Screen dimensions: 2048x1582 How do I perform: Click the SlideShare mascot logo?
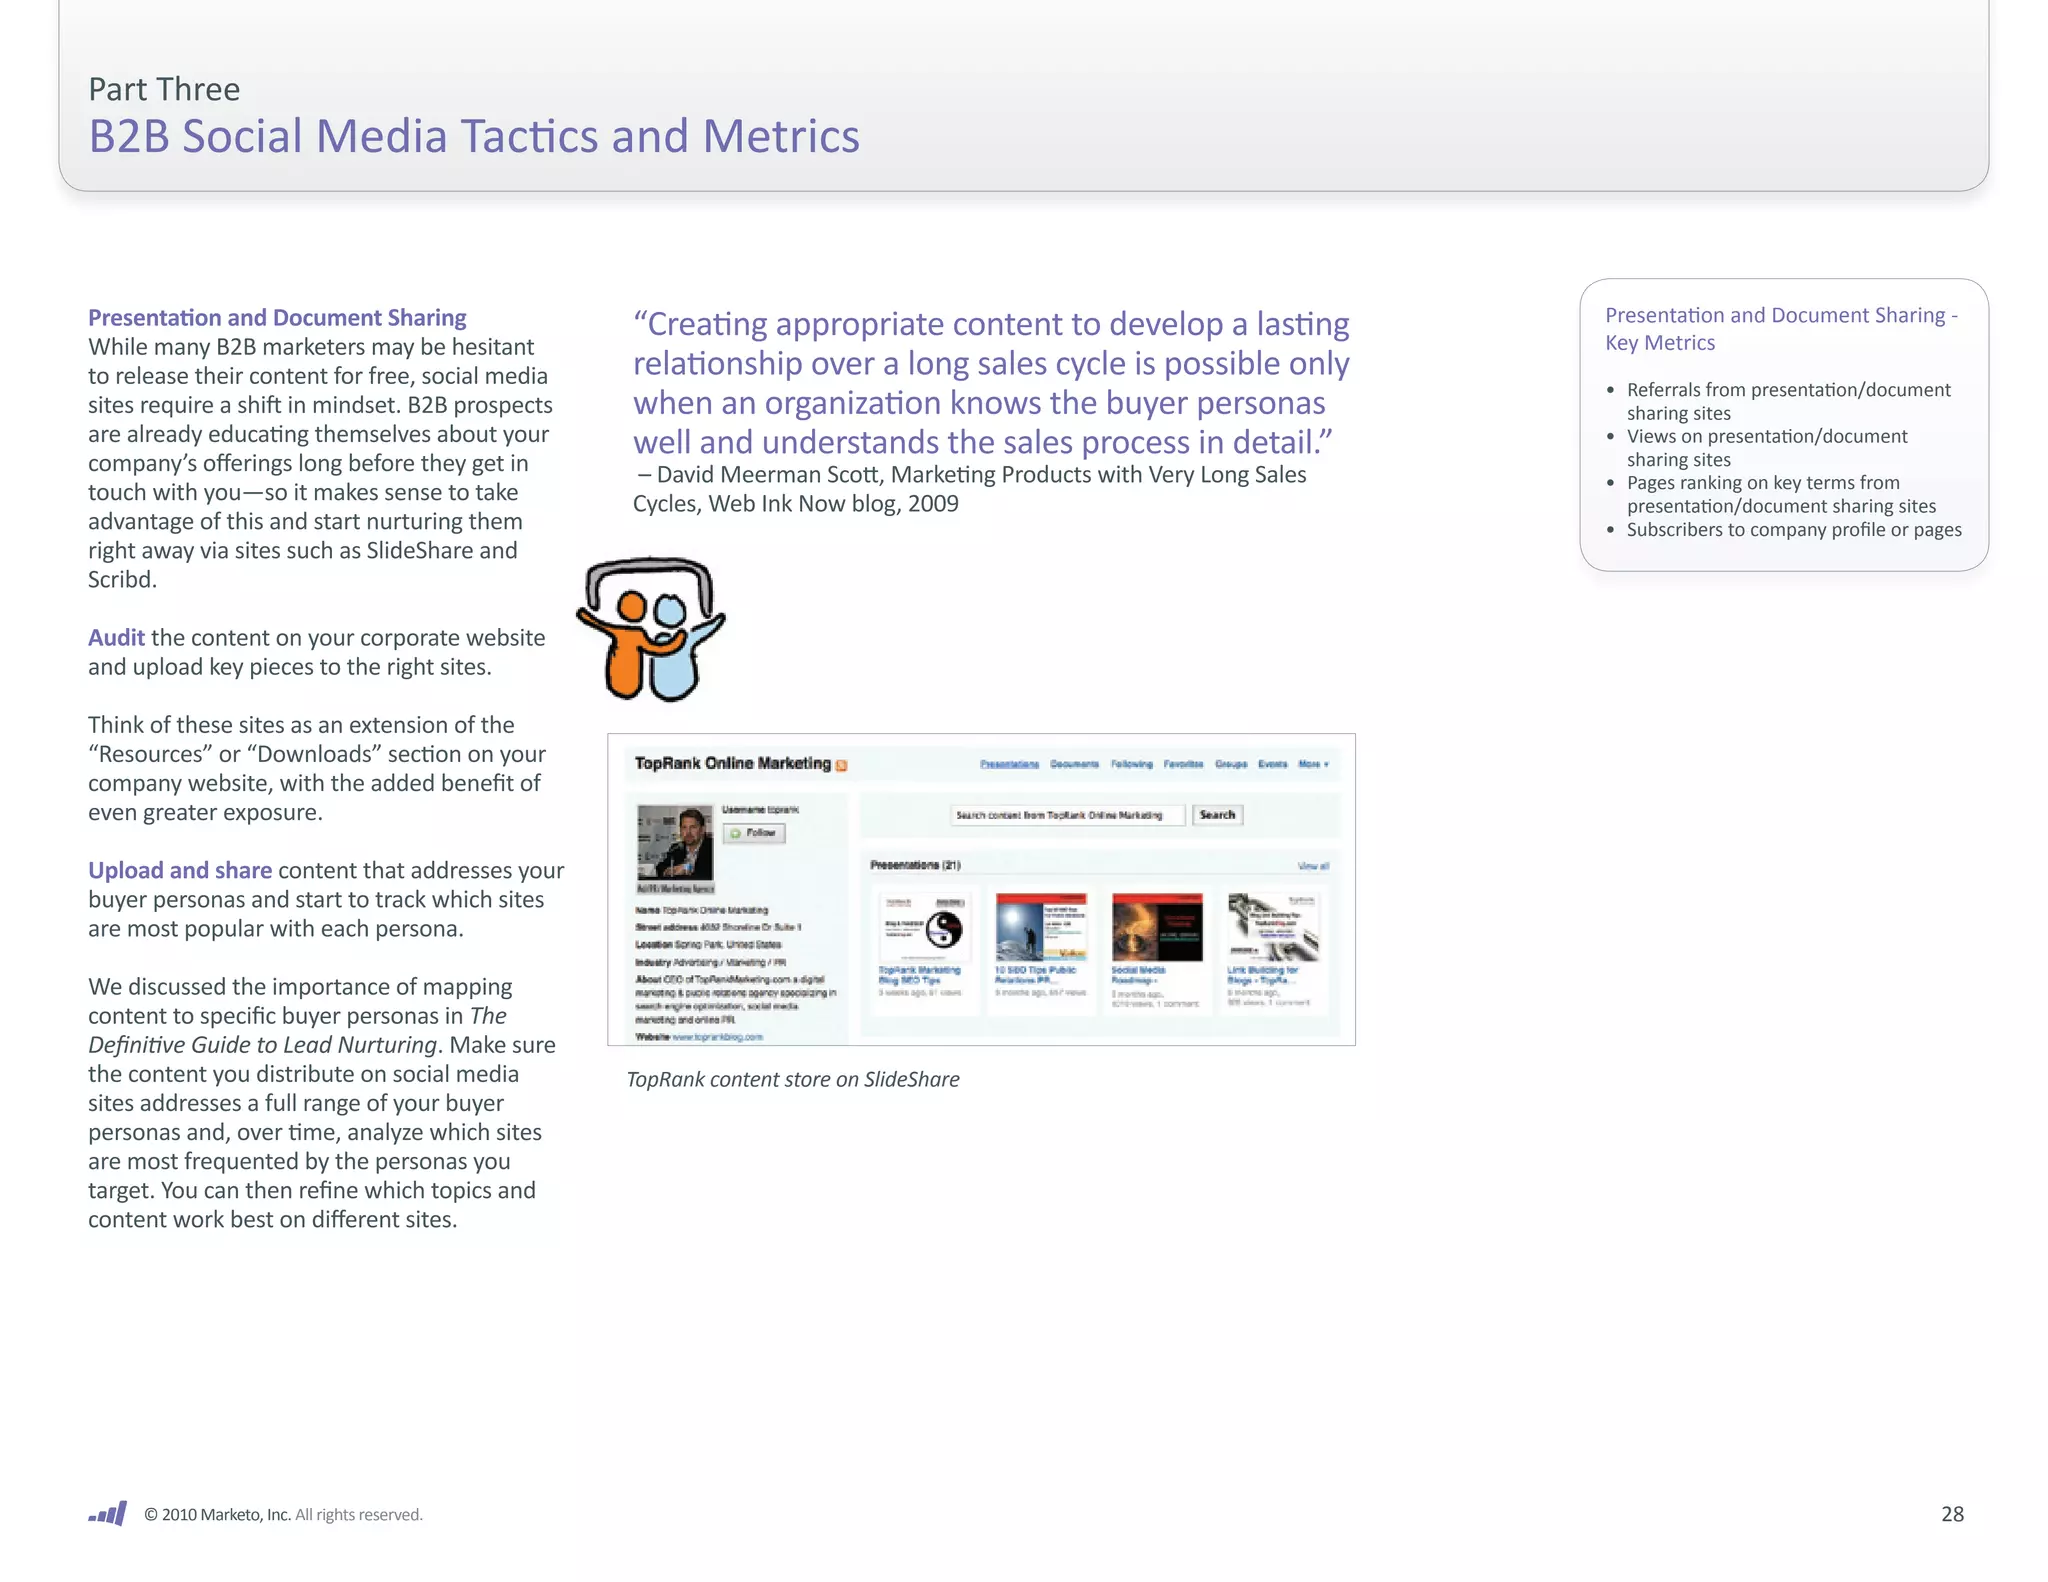(x=650, y=630)
